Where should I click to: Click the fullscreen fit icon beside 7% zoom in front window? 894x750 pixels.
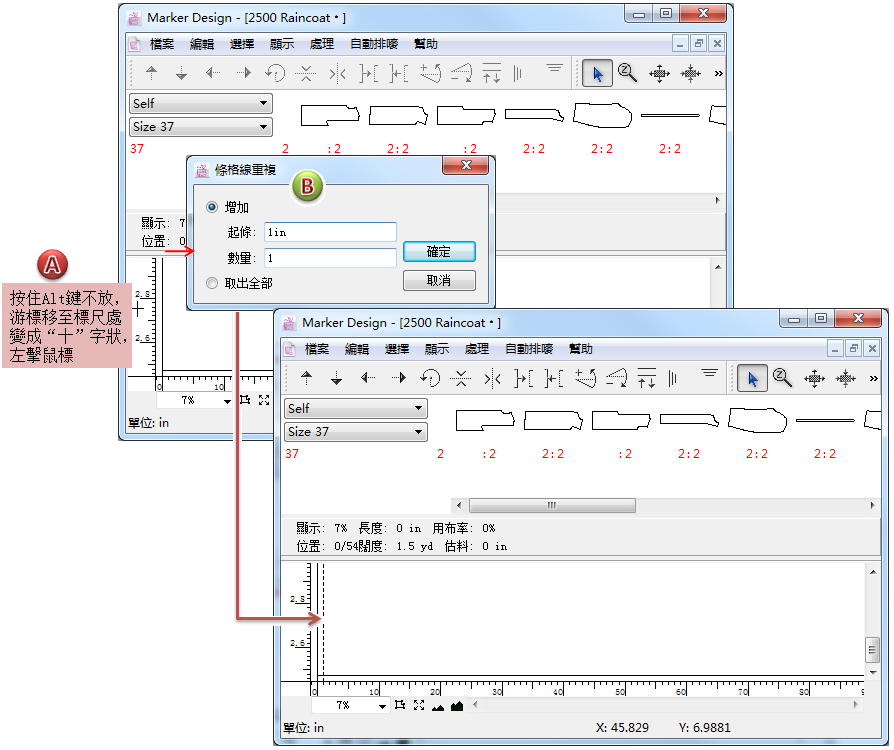(x=419, y=706)
